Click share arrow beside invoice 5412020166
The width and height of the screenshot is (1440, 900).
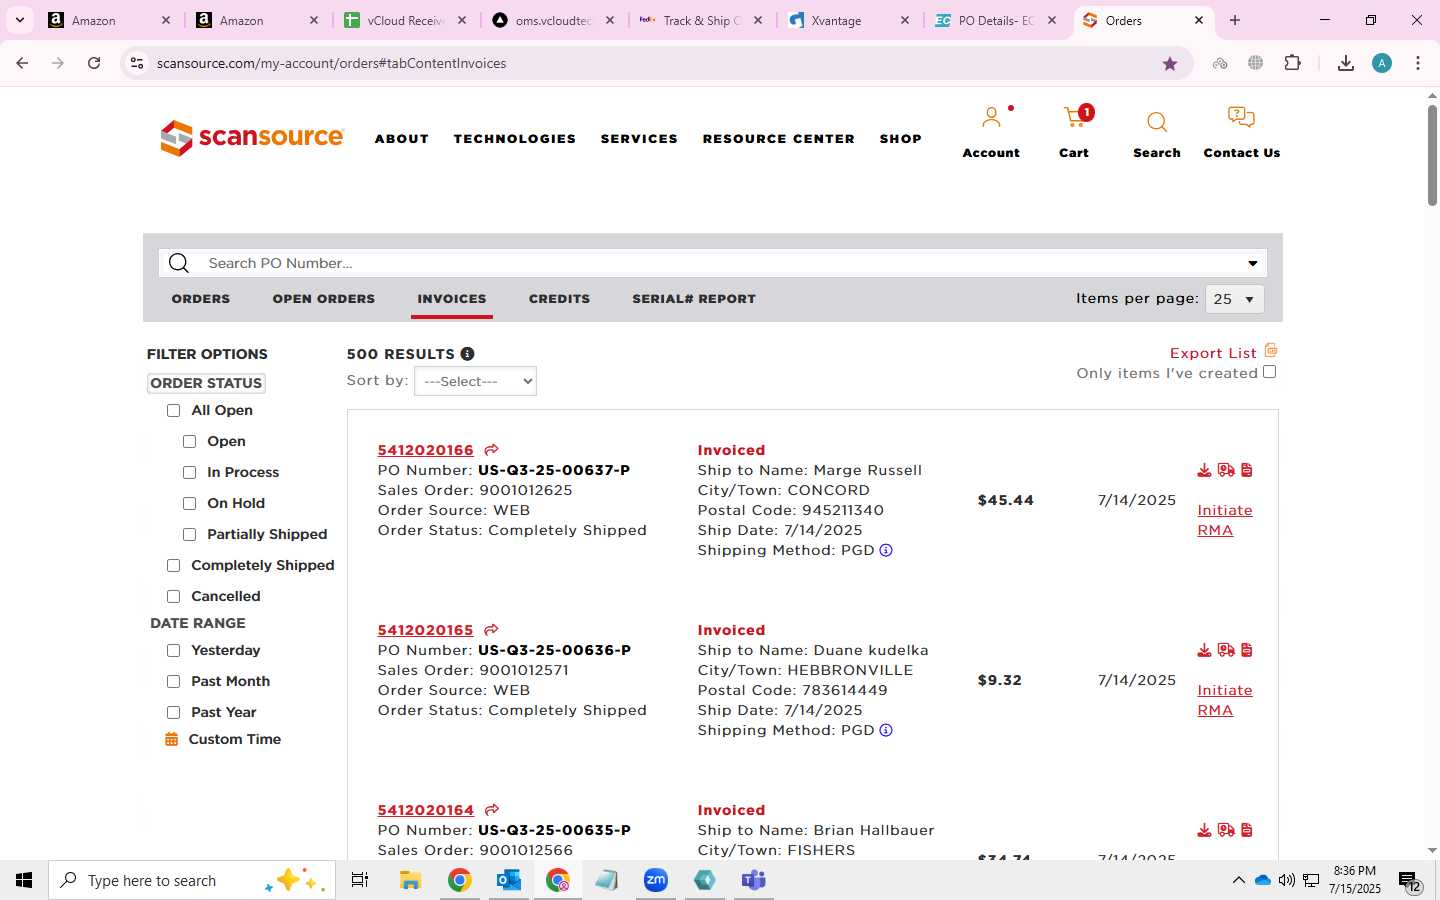pos(491,450)
